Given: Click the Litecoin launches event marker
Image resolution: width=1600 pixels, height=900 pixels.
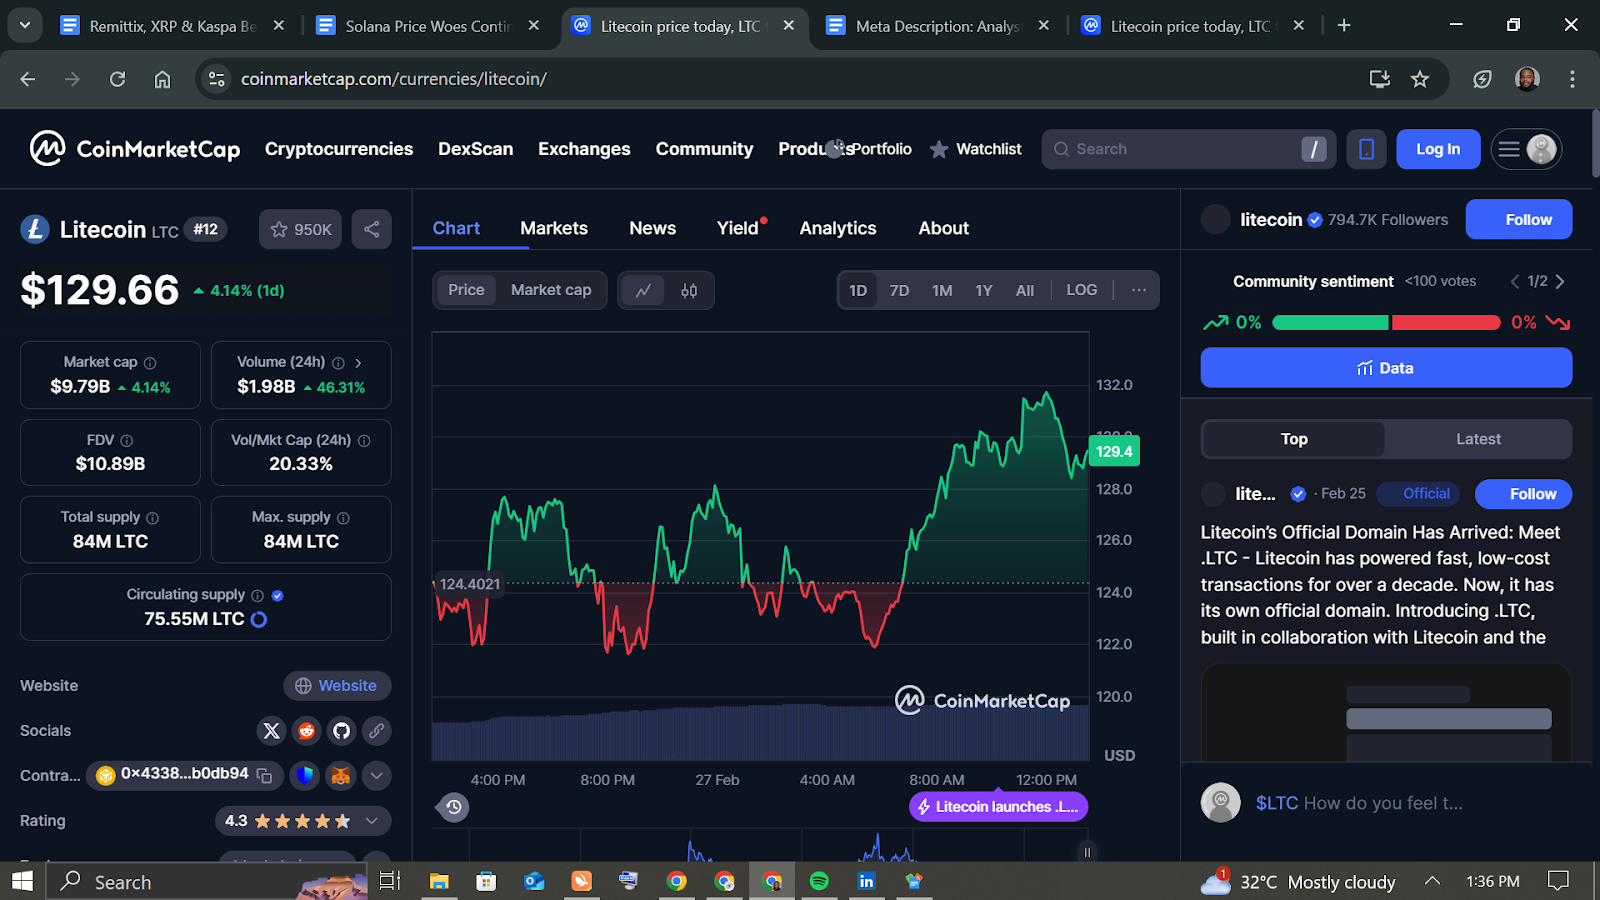Looking at the screenshot, I should pyautogui.click(x=998, y=807).
